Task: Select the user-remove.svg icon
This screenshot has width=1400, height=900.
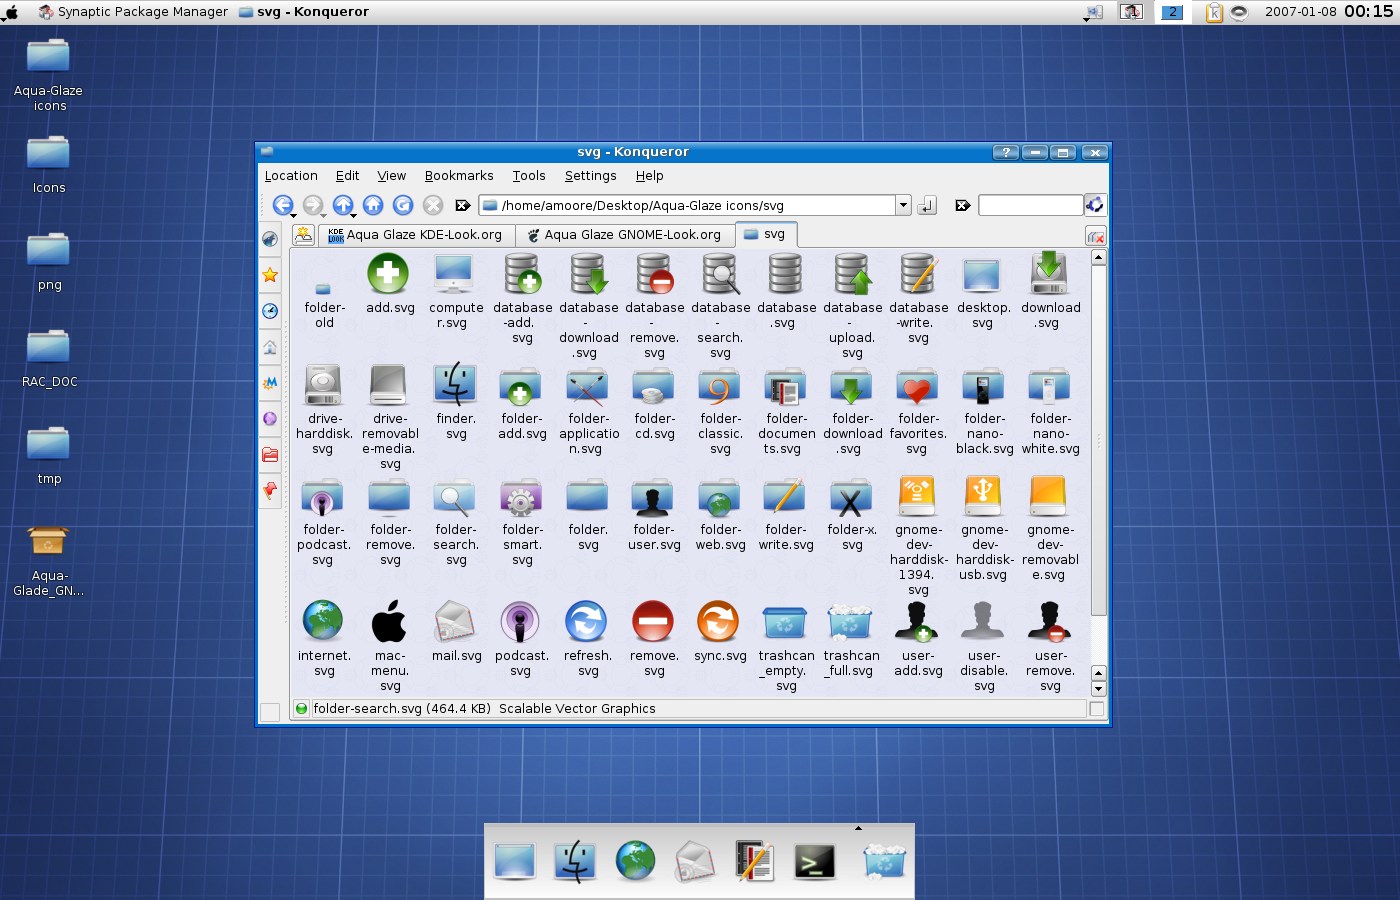Action: coord(1049,621)
